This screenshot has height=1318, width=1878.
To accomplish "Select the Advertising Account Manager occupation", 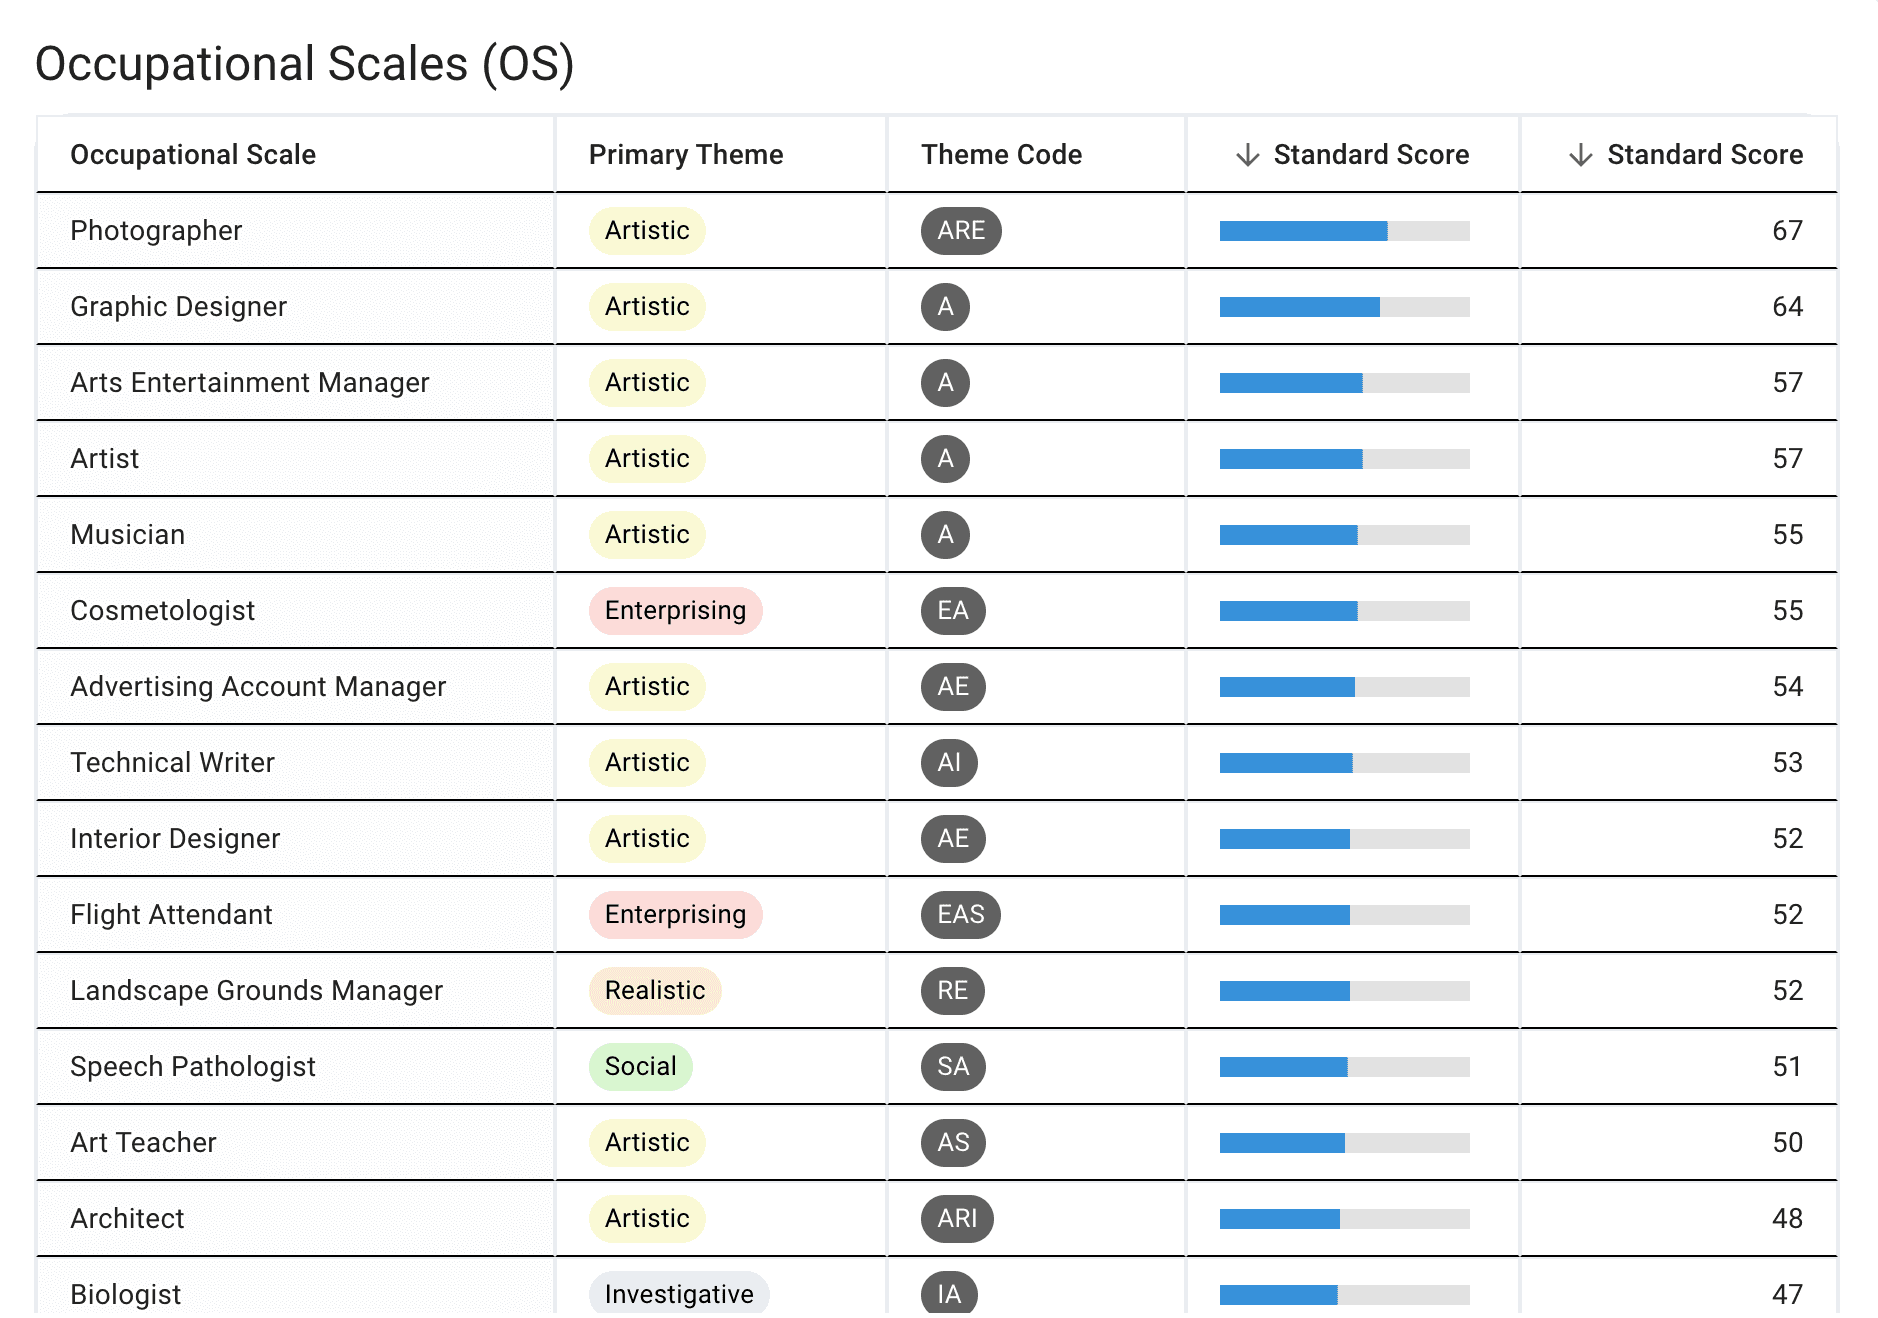I will pyautogui.click(x=258, y=687).
